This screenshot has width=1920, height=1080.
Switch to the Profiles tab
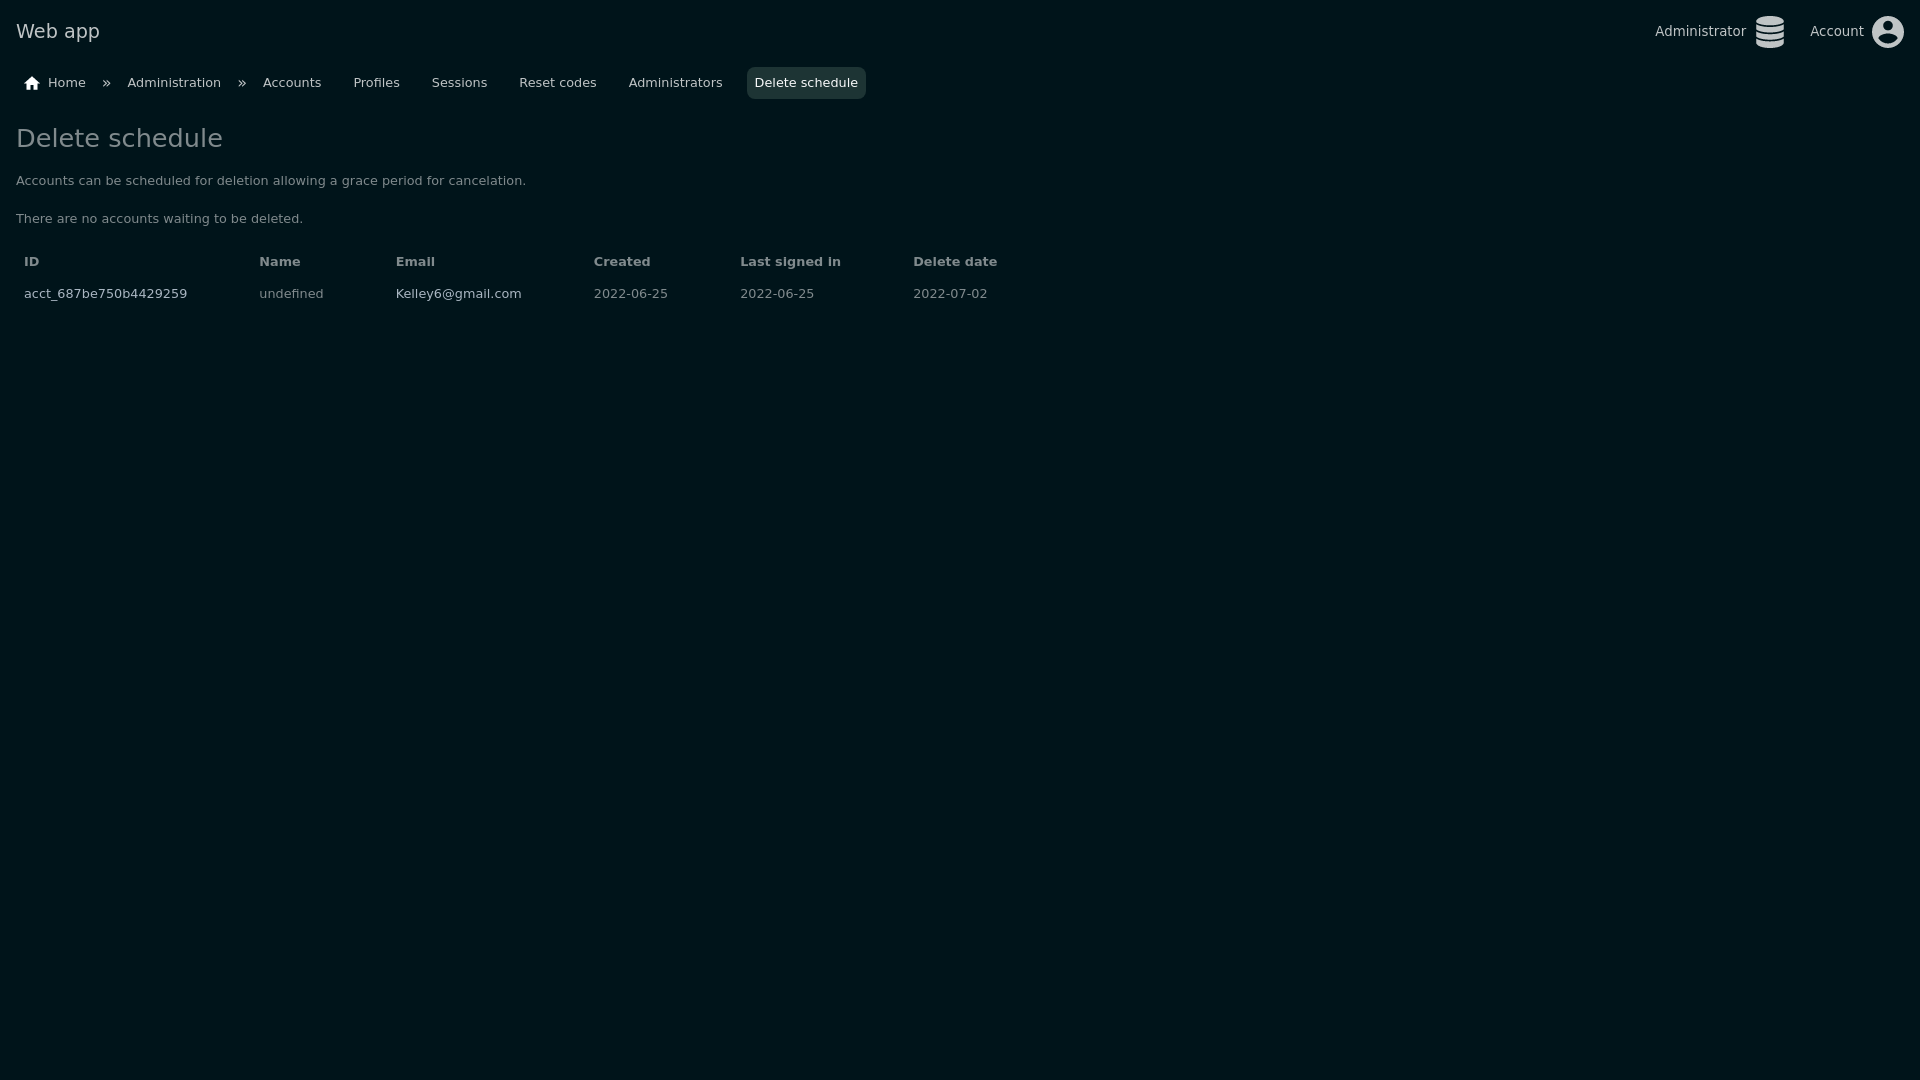tap(376, 83)
